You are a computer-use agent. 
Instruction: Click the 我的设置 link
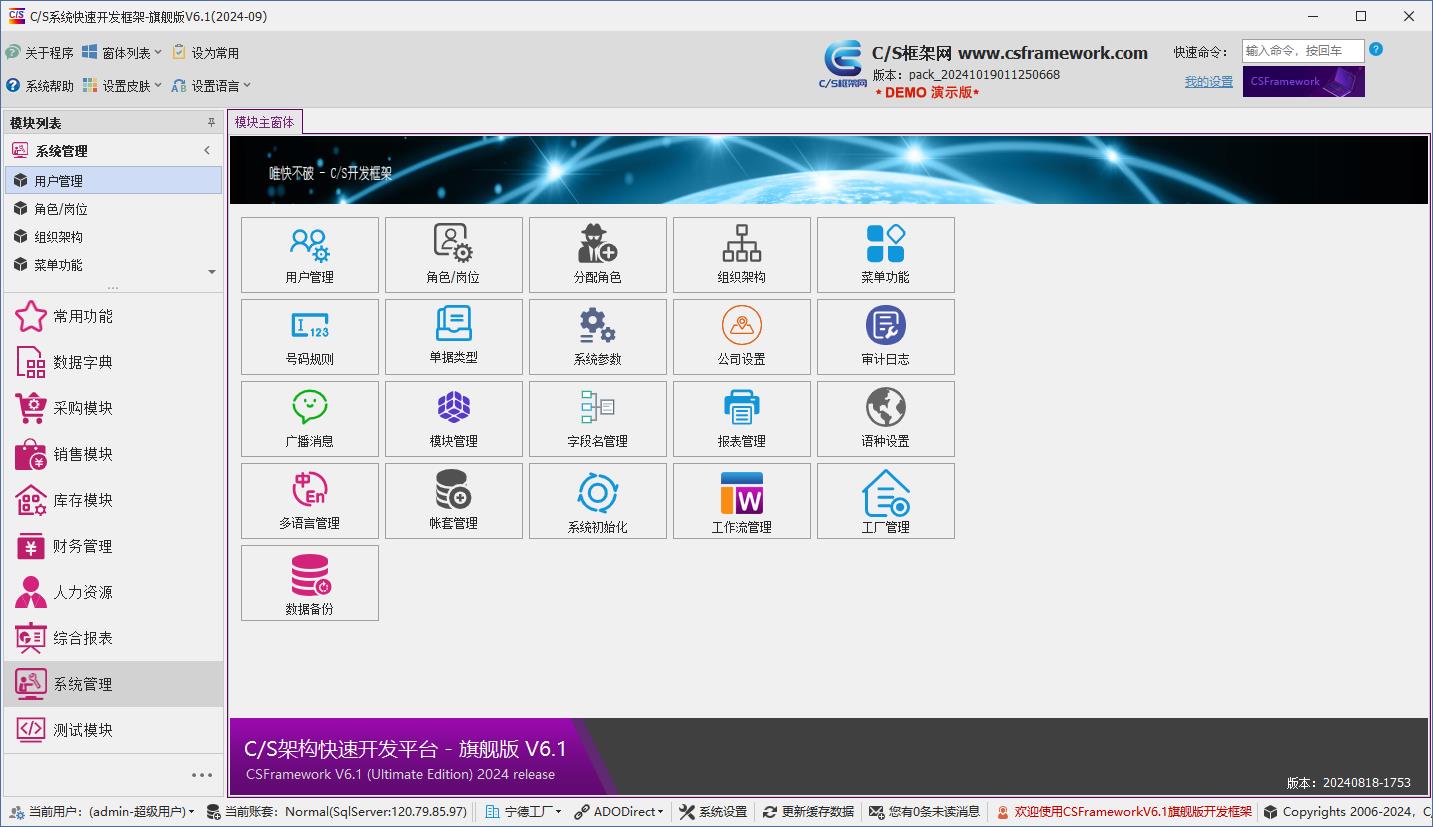[x=1208, y=82]
